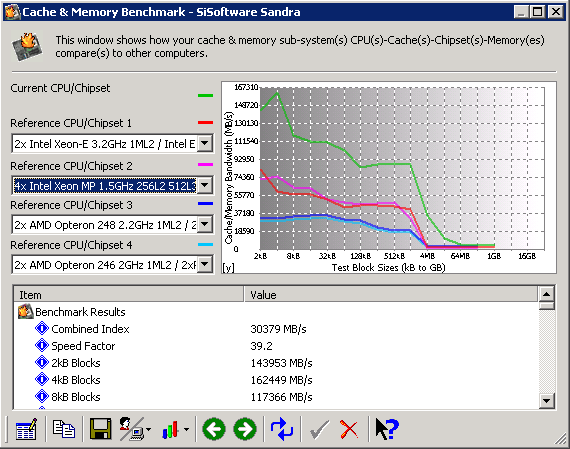Click the bar chart icon in toolbar
570x449 pixels.
click(x=170, y=430)
